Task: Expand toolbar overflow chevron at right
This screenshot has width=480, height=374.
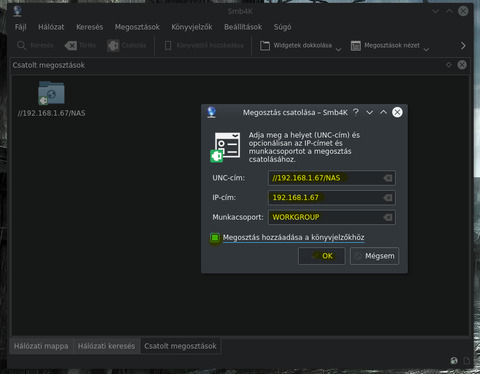Action: pos(463,46)
